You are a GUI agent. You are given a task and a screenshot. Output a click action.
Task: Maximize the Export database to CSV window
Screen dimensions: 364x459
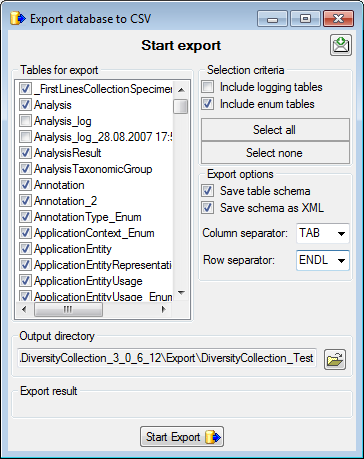pos(305,19)
